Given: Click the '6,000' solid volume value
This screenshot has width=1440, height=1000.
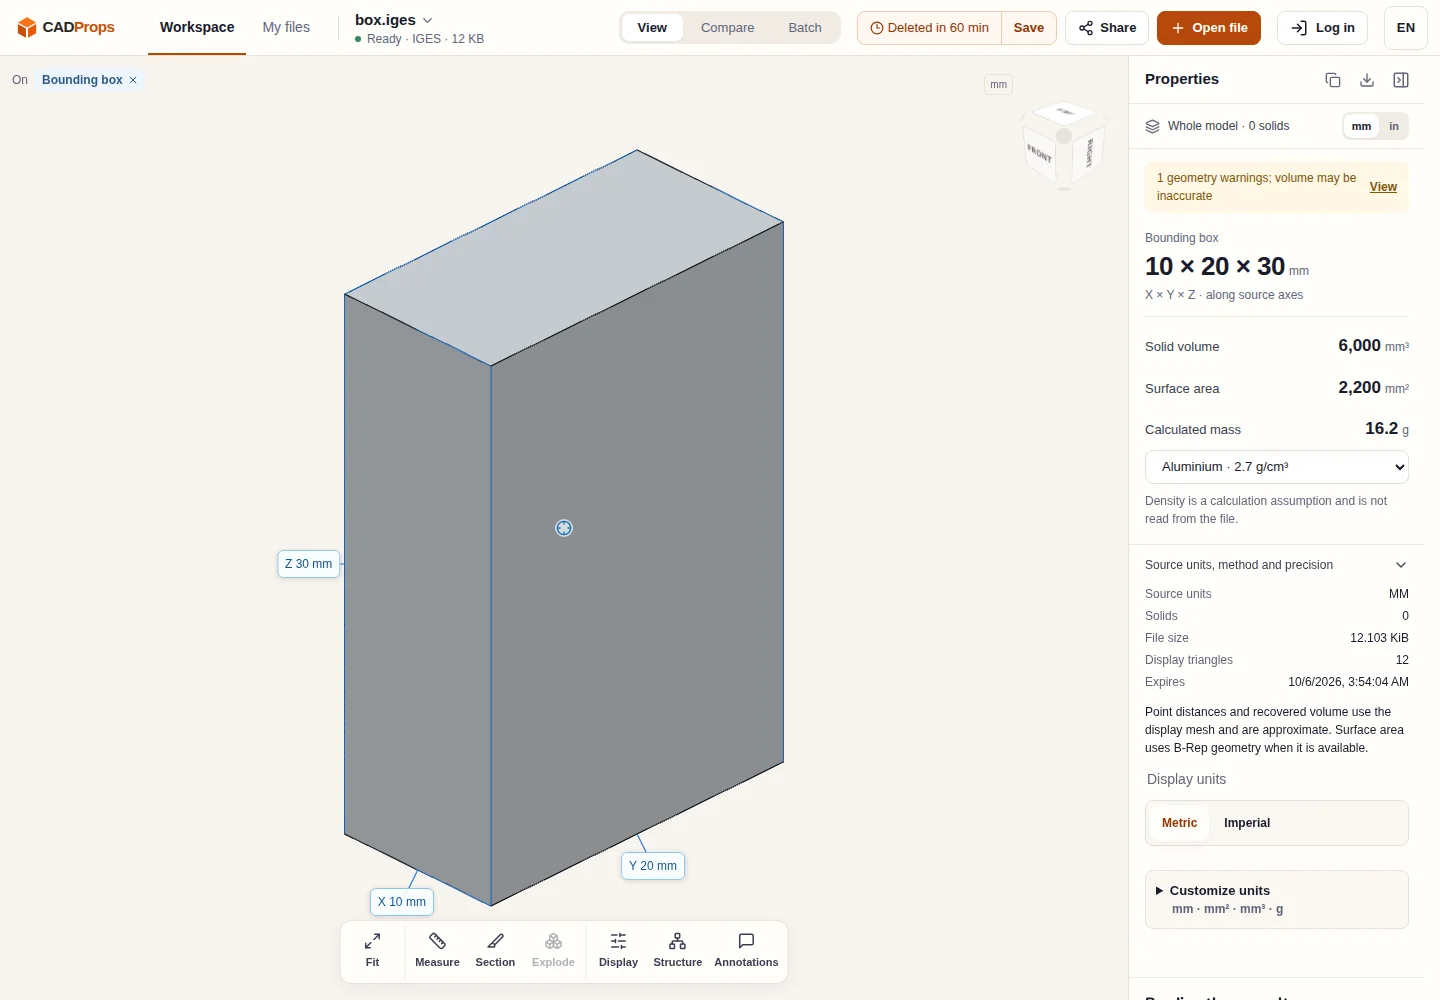Looking at the screenshot, I should click(x=1359, y=346).
